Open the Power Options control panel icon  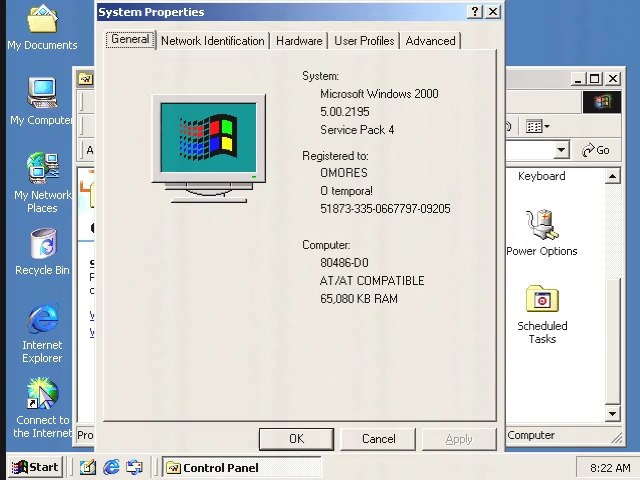tap(542, 233)
